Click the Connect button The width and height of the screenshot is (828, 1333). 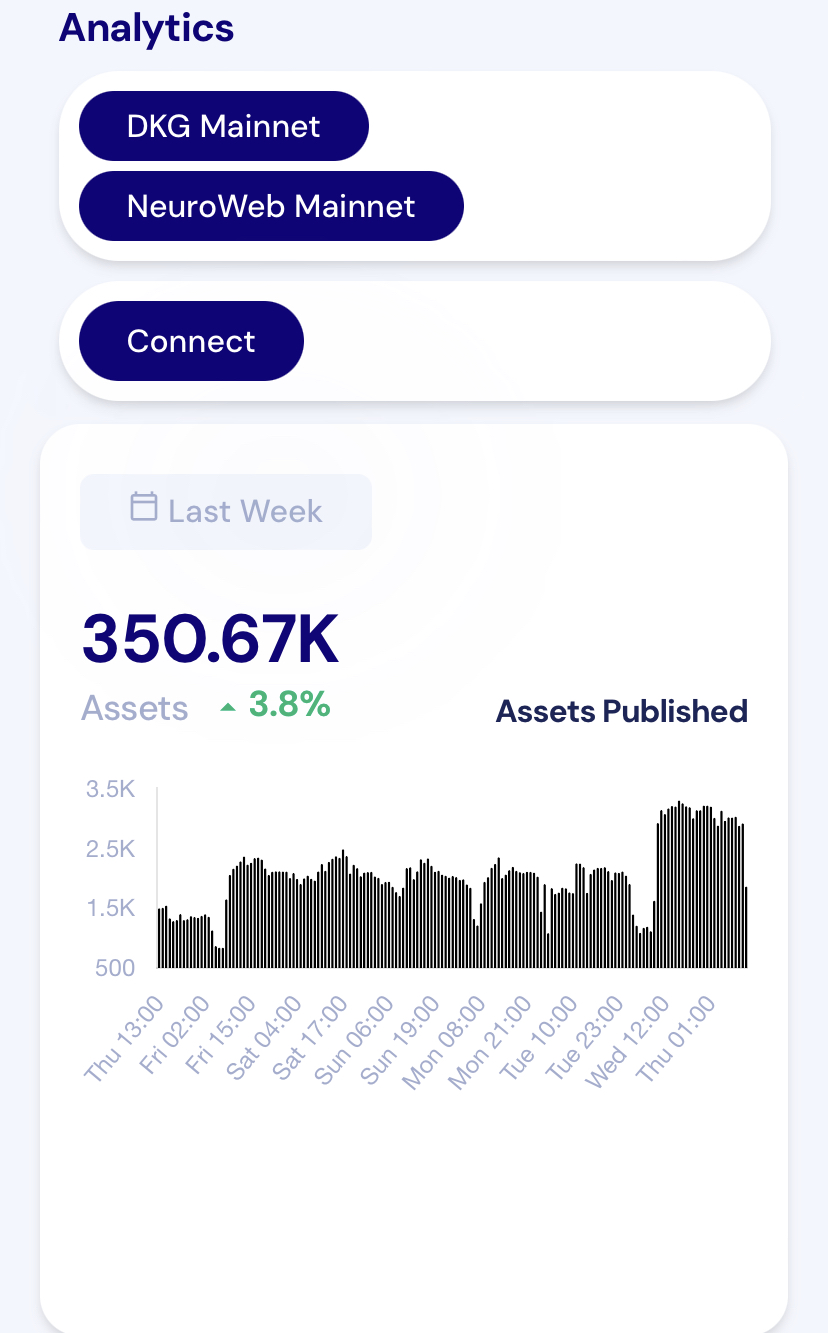point(191,341)
